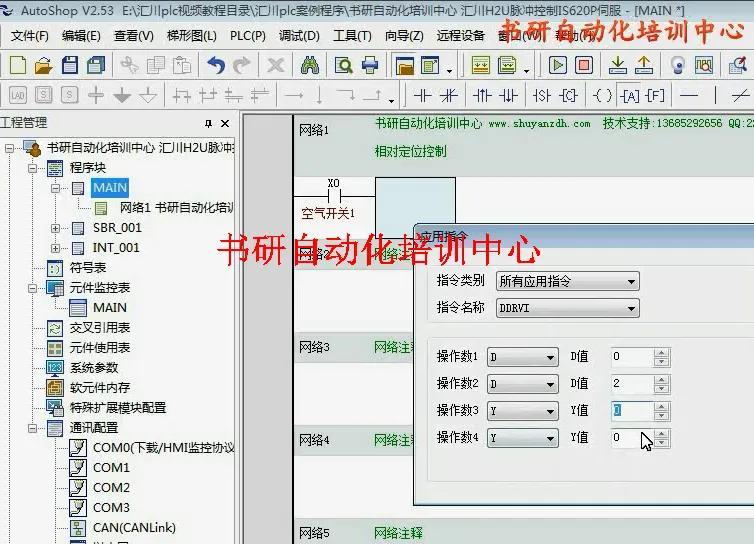Close the 工程管理 panel
Screen dimensions: 754x544
pos(225,124)
